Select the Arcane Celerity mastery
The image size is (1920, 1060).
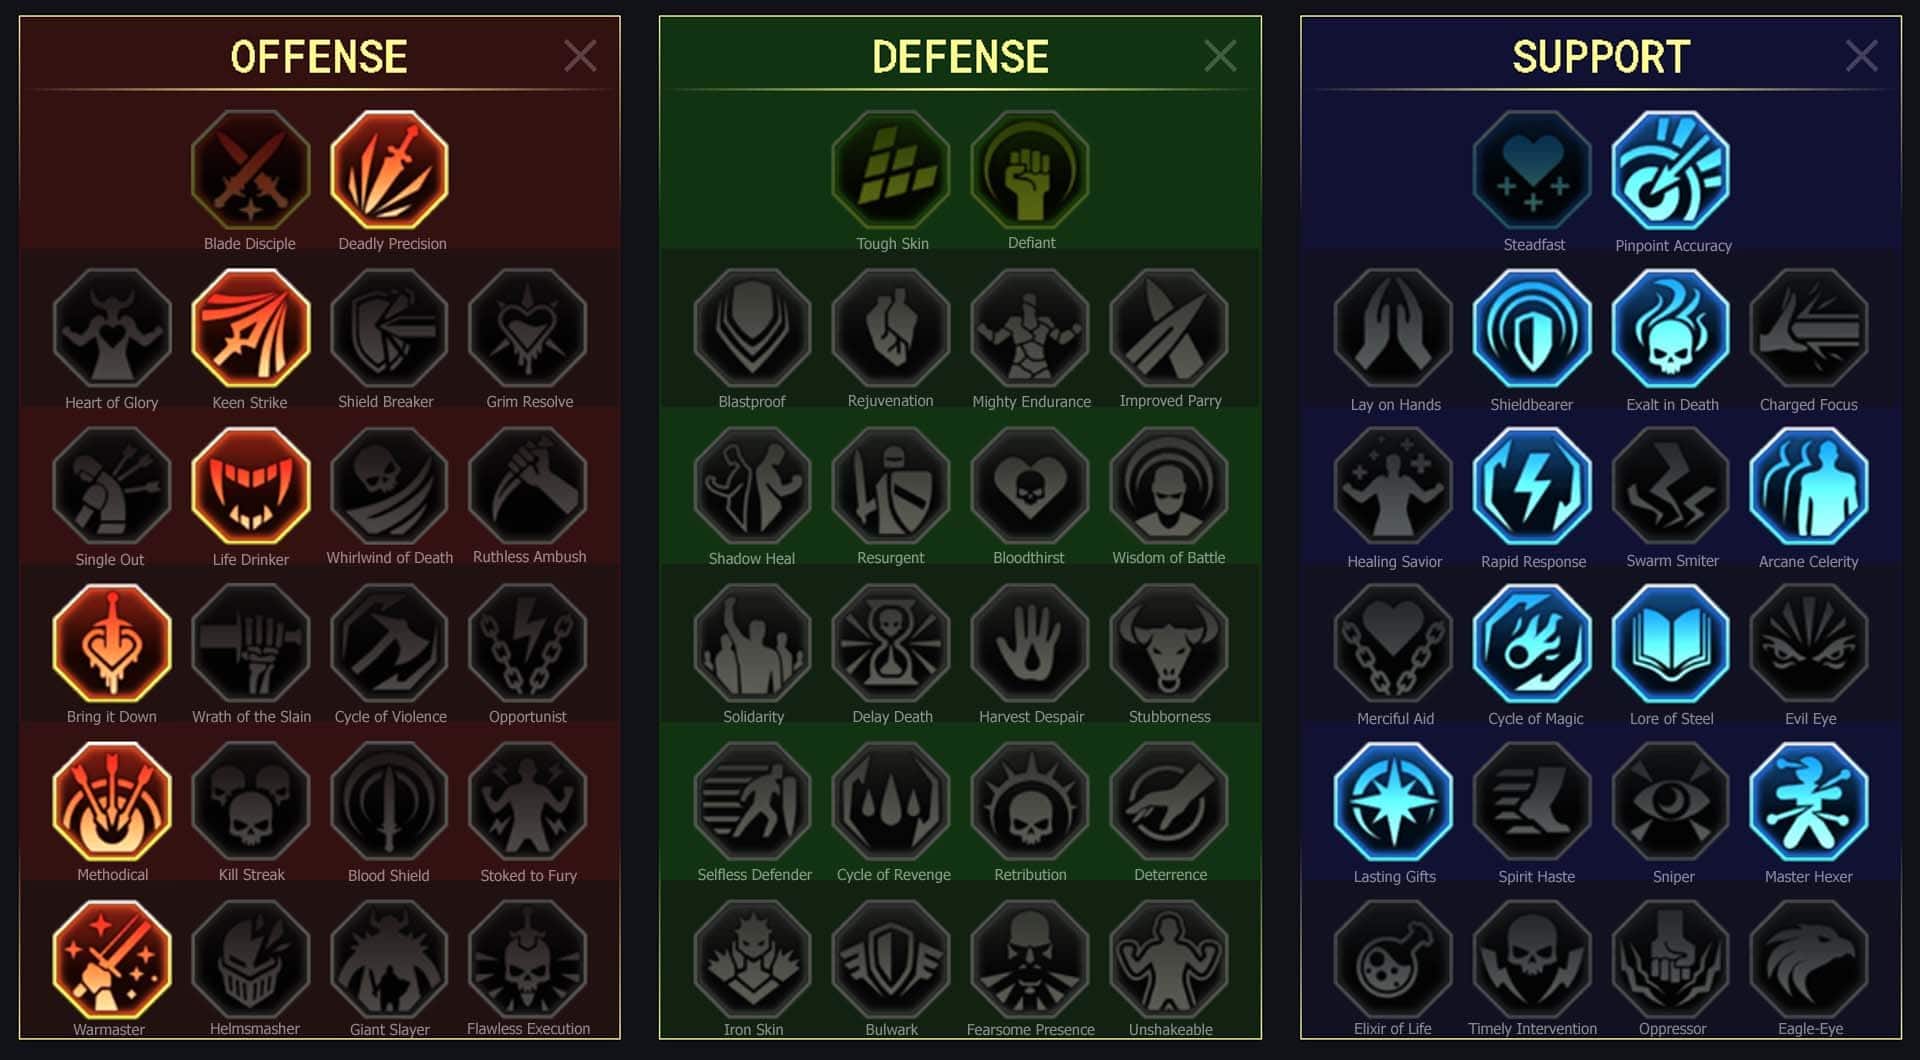(1809, 486)
